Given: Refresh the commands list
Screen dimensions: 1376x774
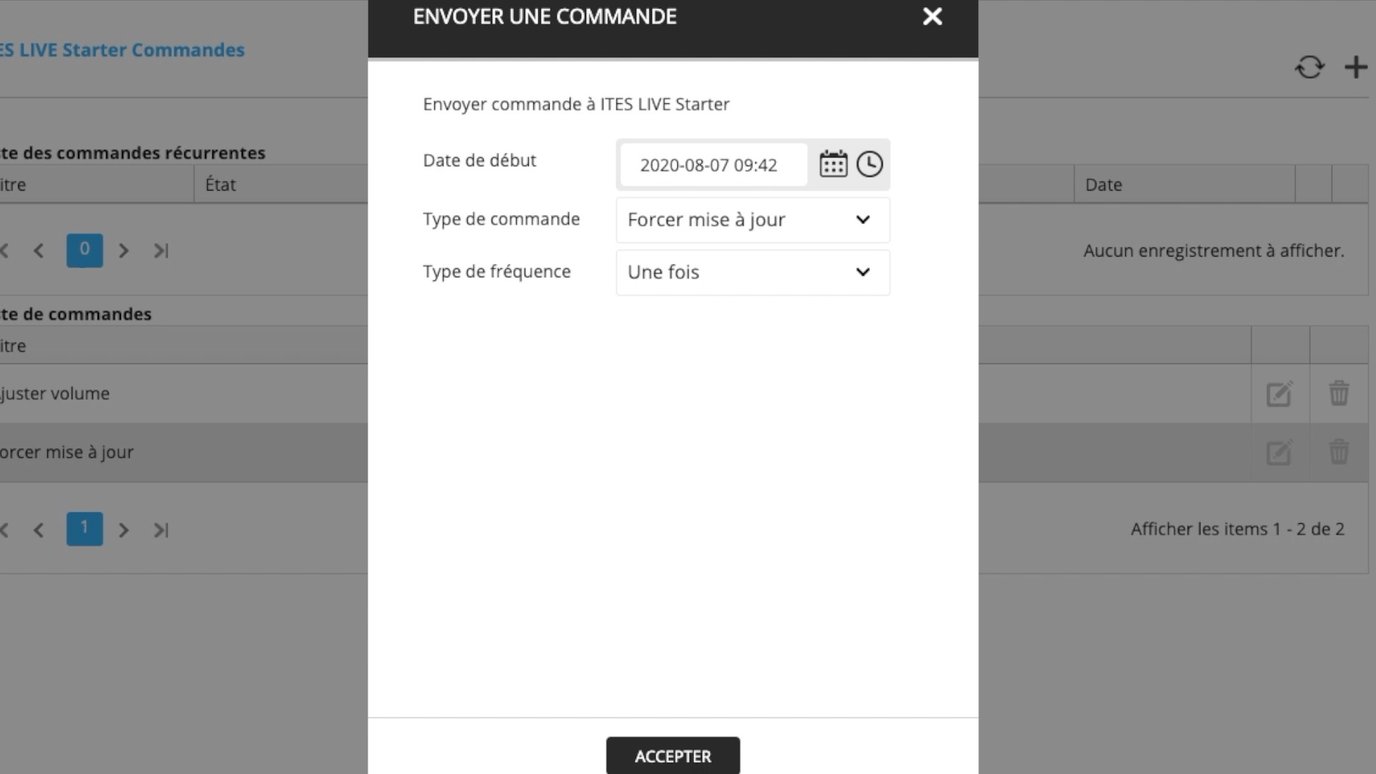Looking at the screenshot, I should pyautogui.click(x=1309, y=66).
